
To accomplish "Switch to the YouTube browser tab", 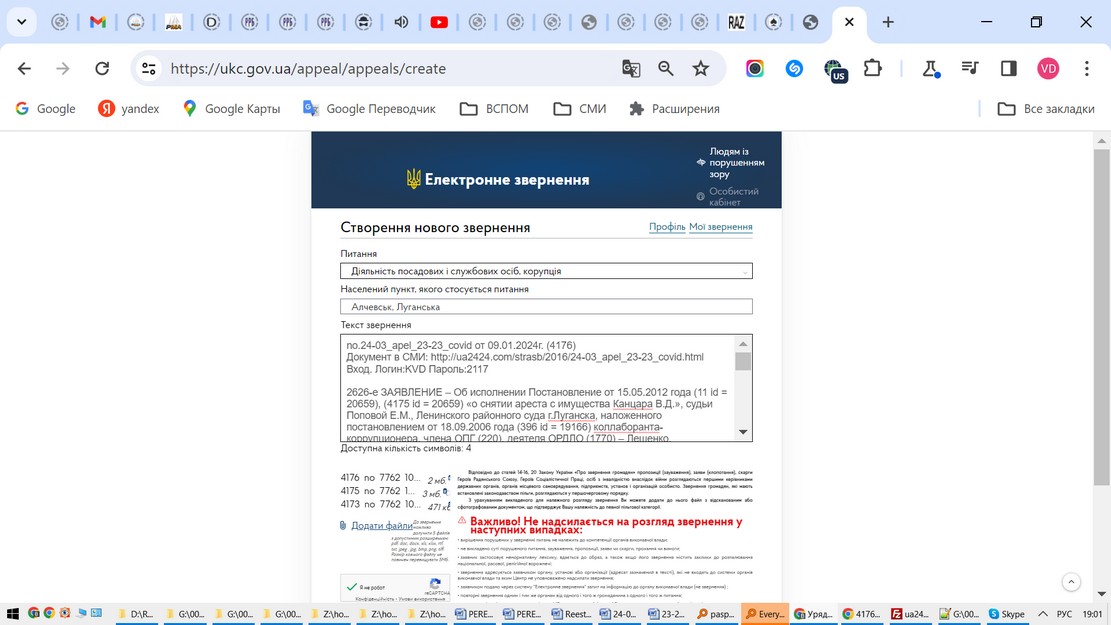I will [439, 22].
